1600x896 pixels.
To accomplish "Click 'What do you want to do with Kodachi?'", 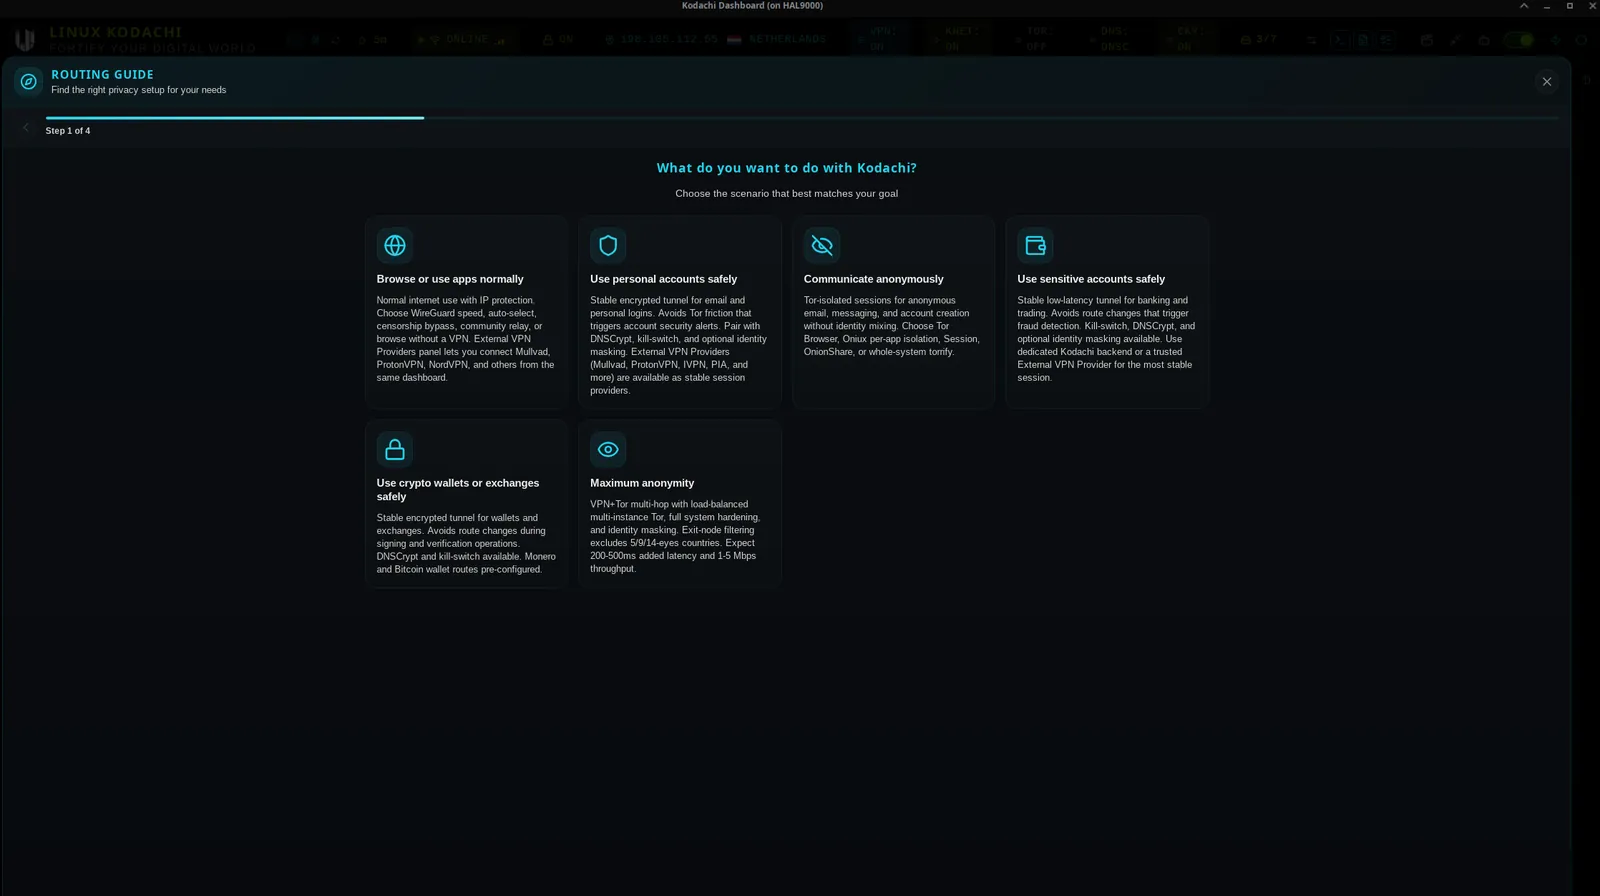I will pos(786,168).
